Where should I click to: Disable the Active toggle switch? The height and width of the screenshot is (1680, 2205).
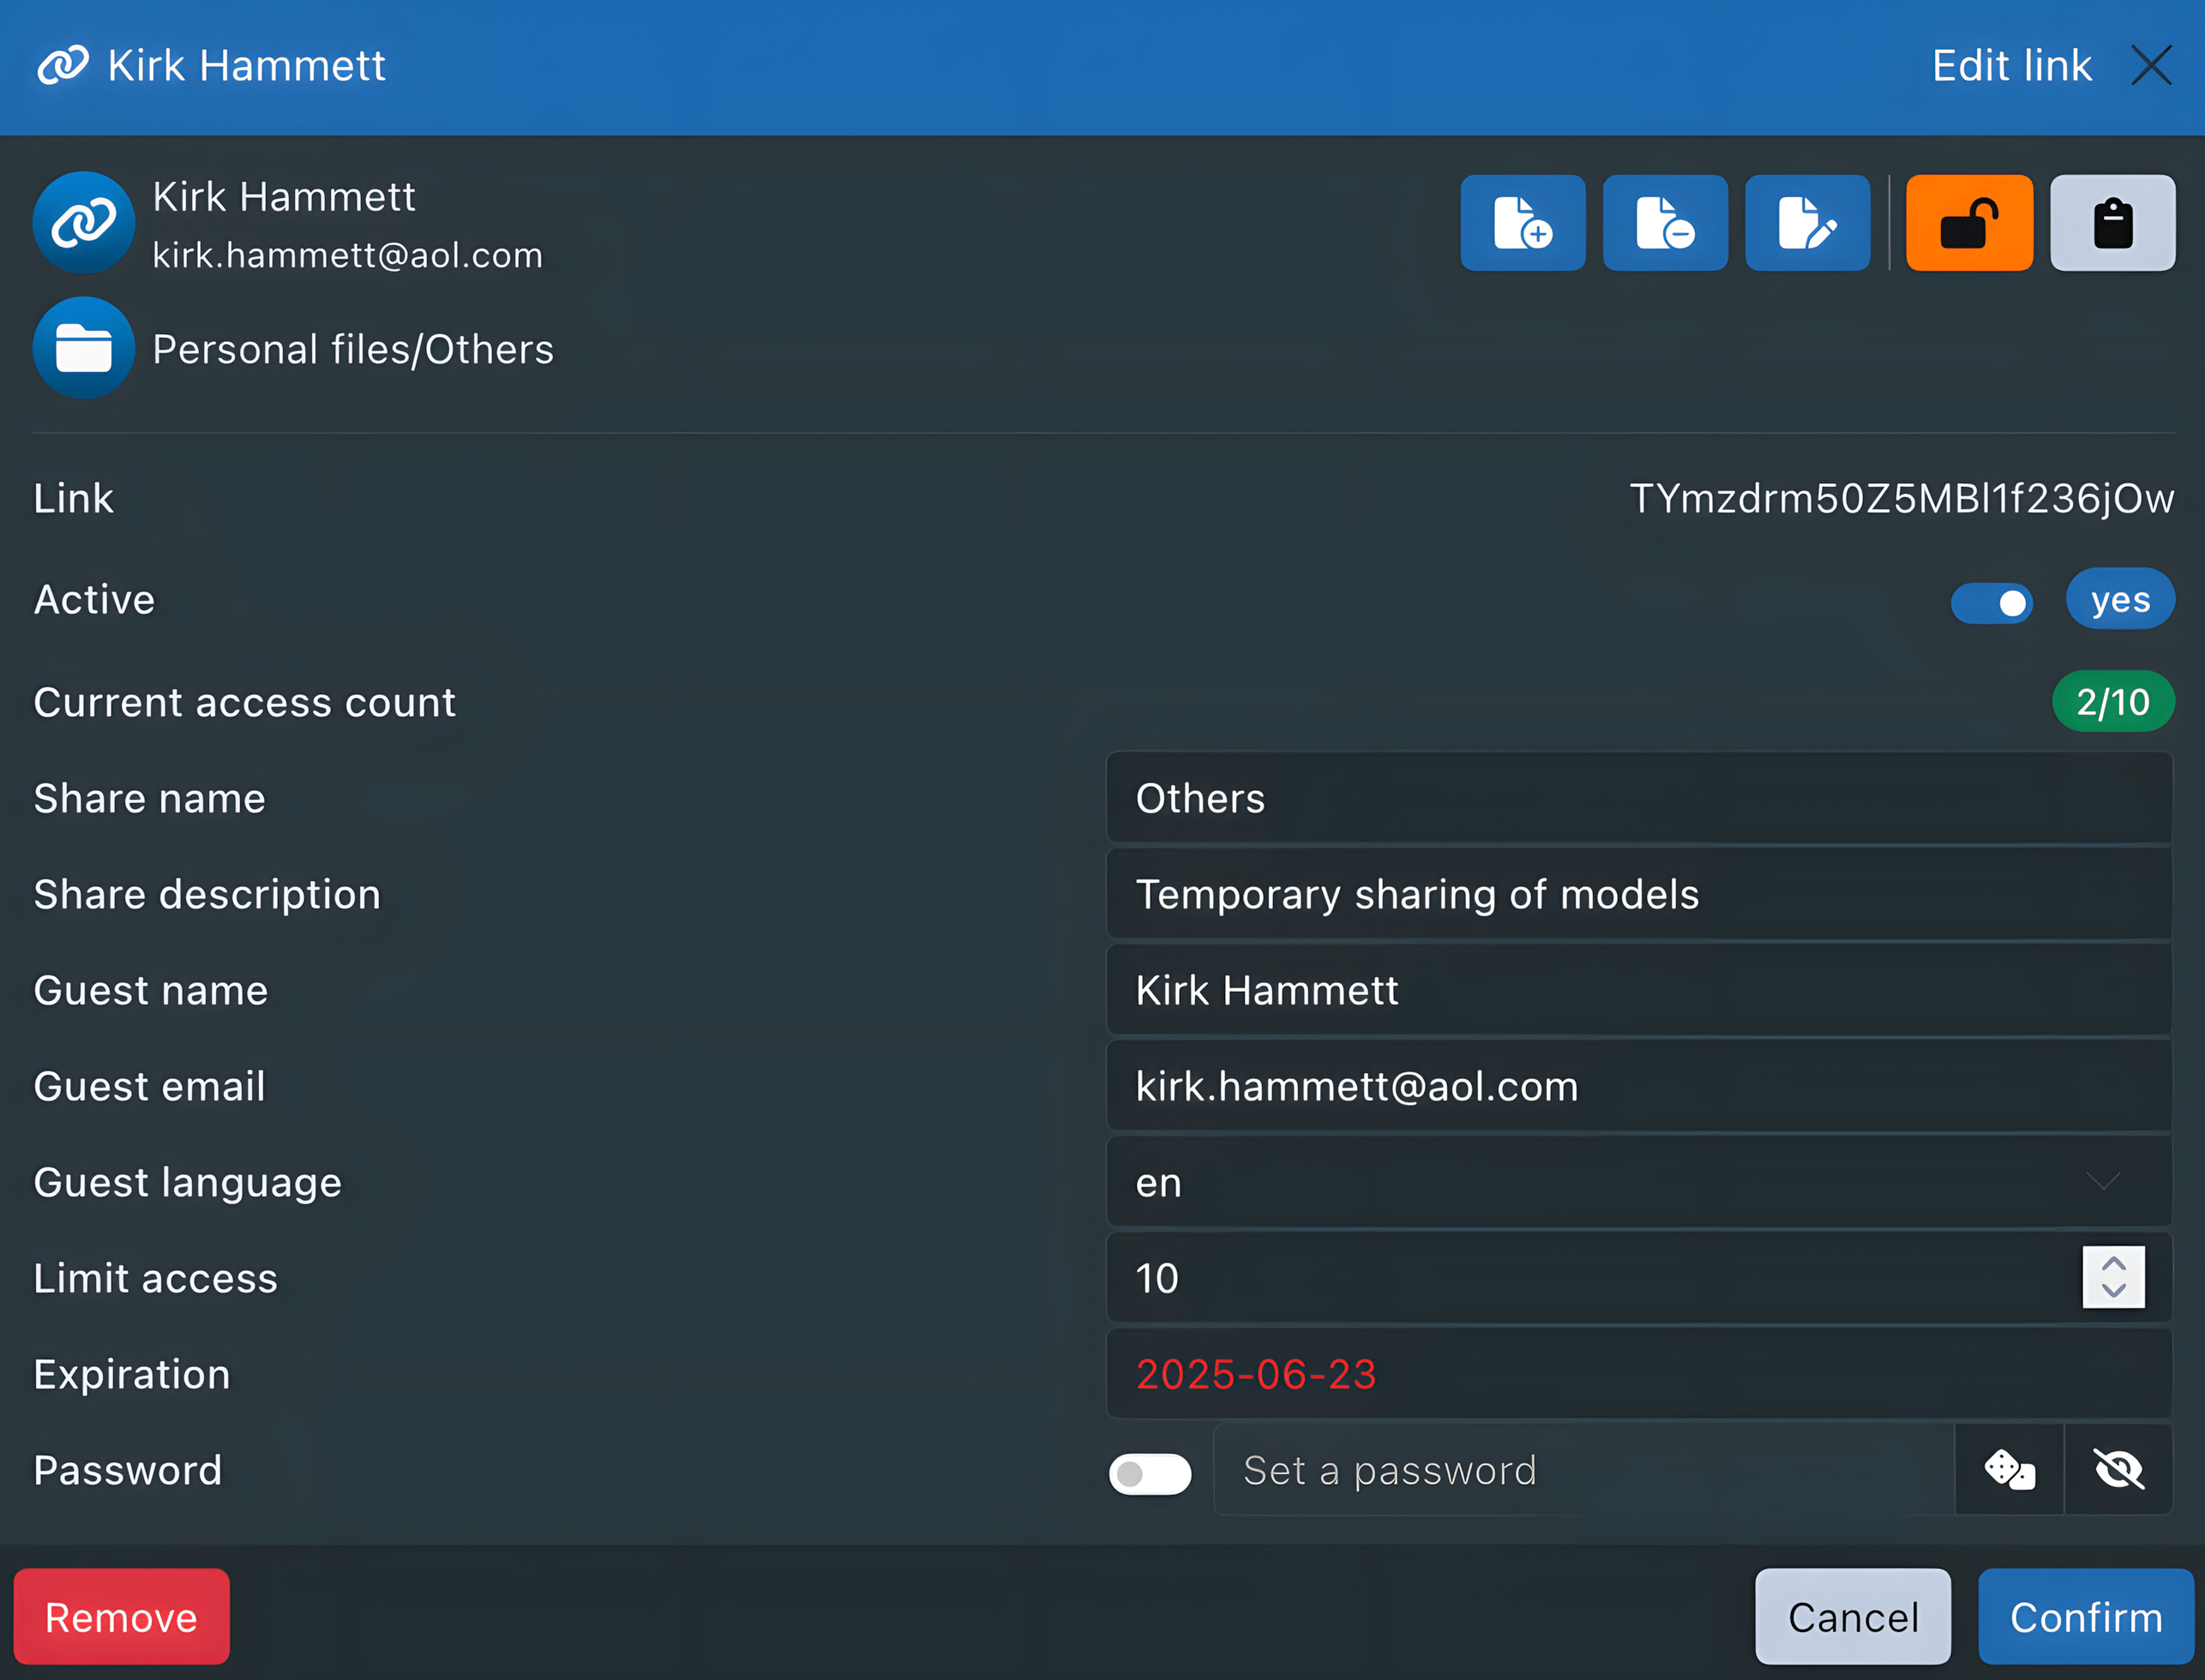pos(1991,603)
